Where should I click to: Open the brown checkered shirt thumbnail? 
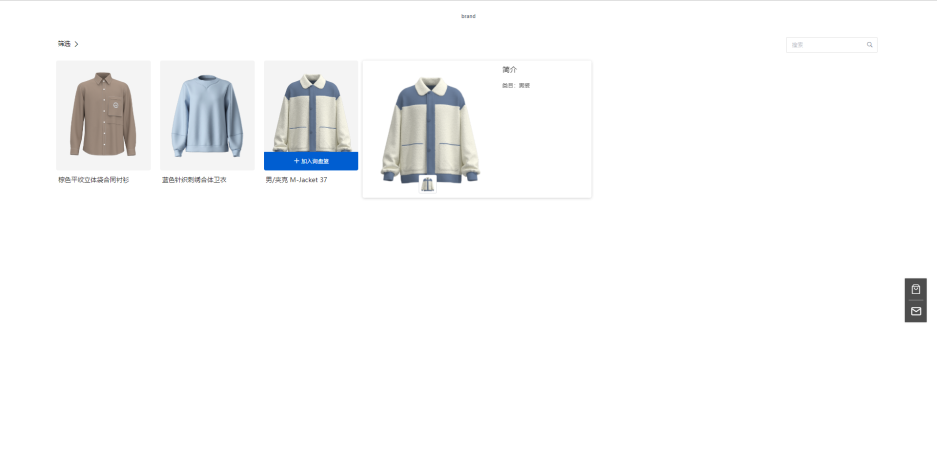click(103, 115)
